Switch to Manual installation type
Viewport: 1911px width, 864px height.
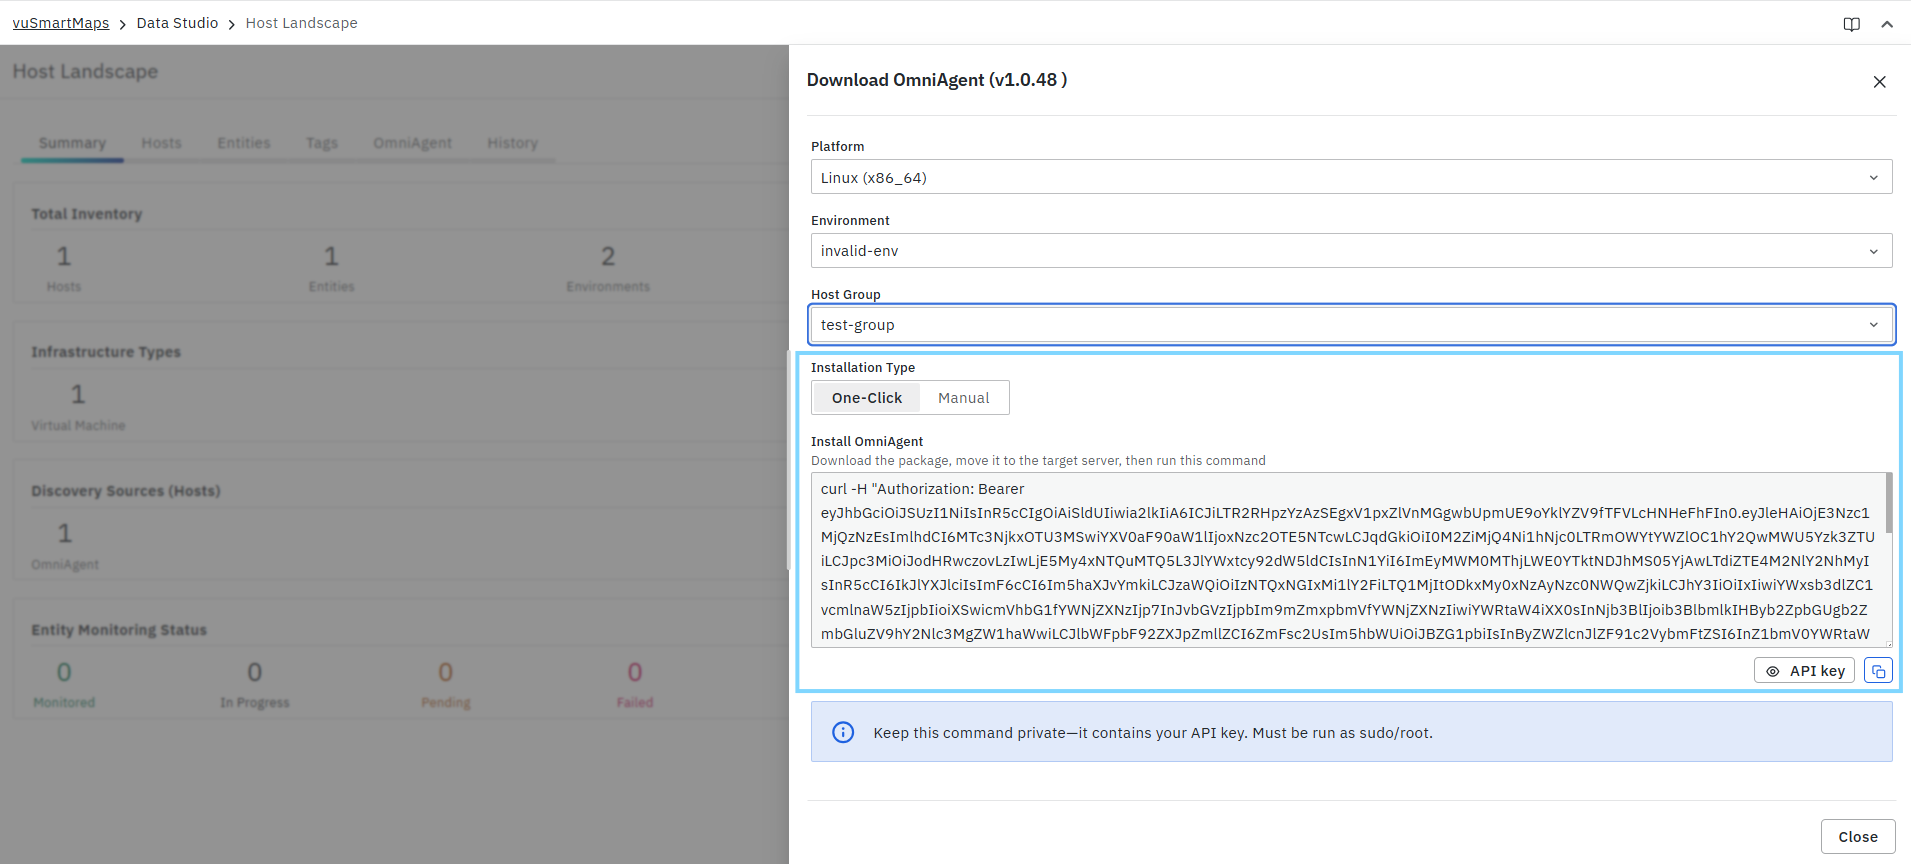coord(963,398)
